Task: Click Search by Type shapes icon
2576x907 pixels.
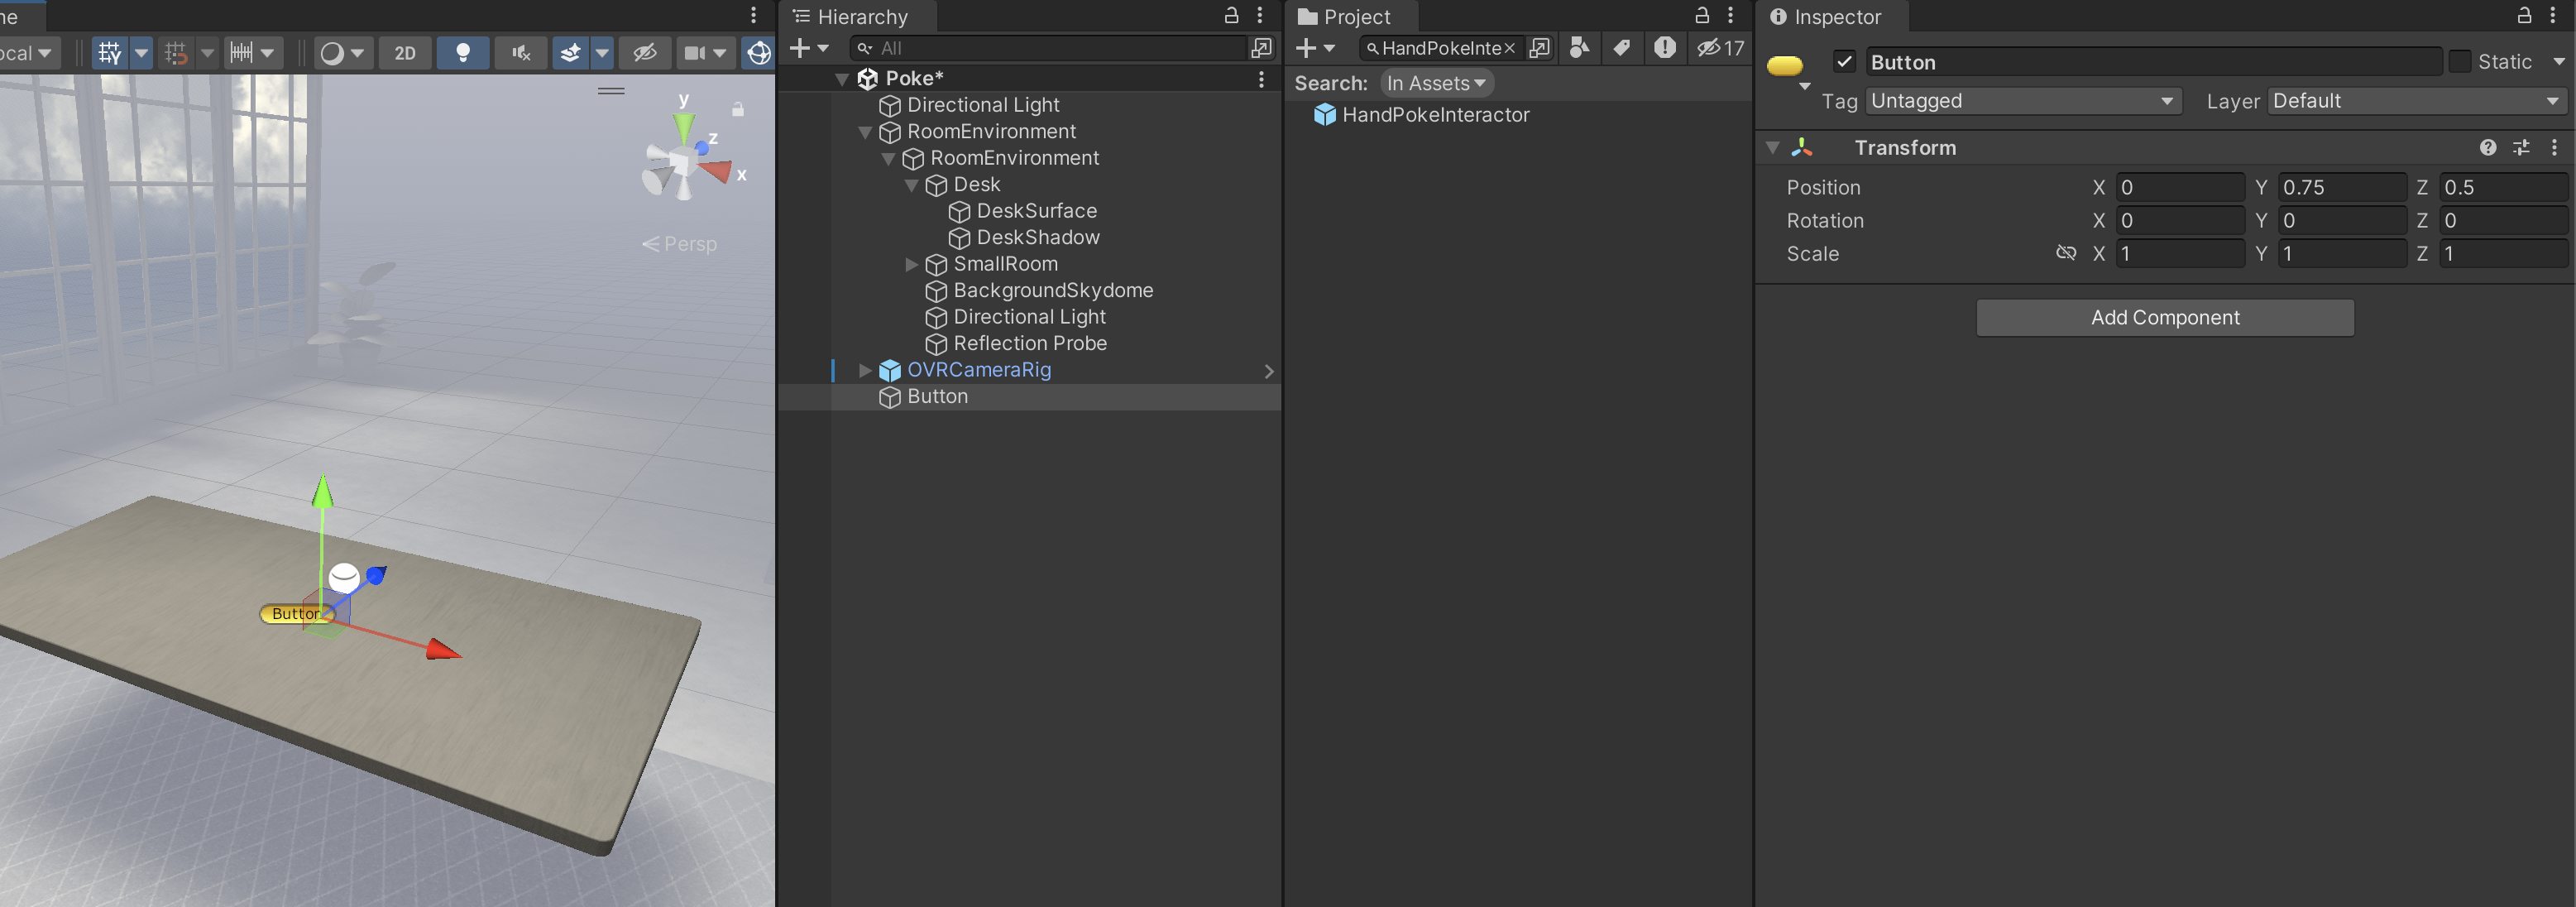Action: [x=1579, y=48]
